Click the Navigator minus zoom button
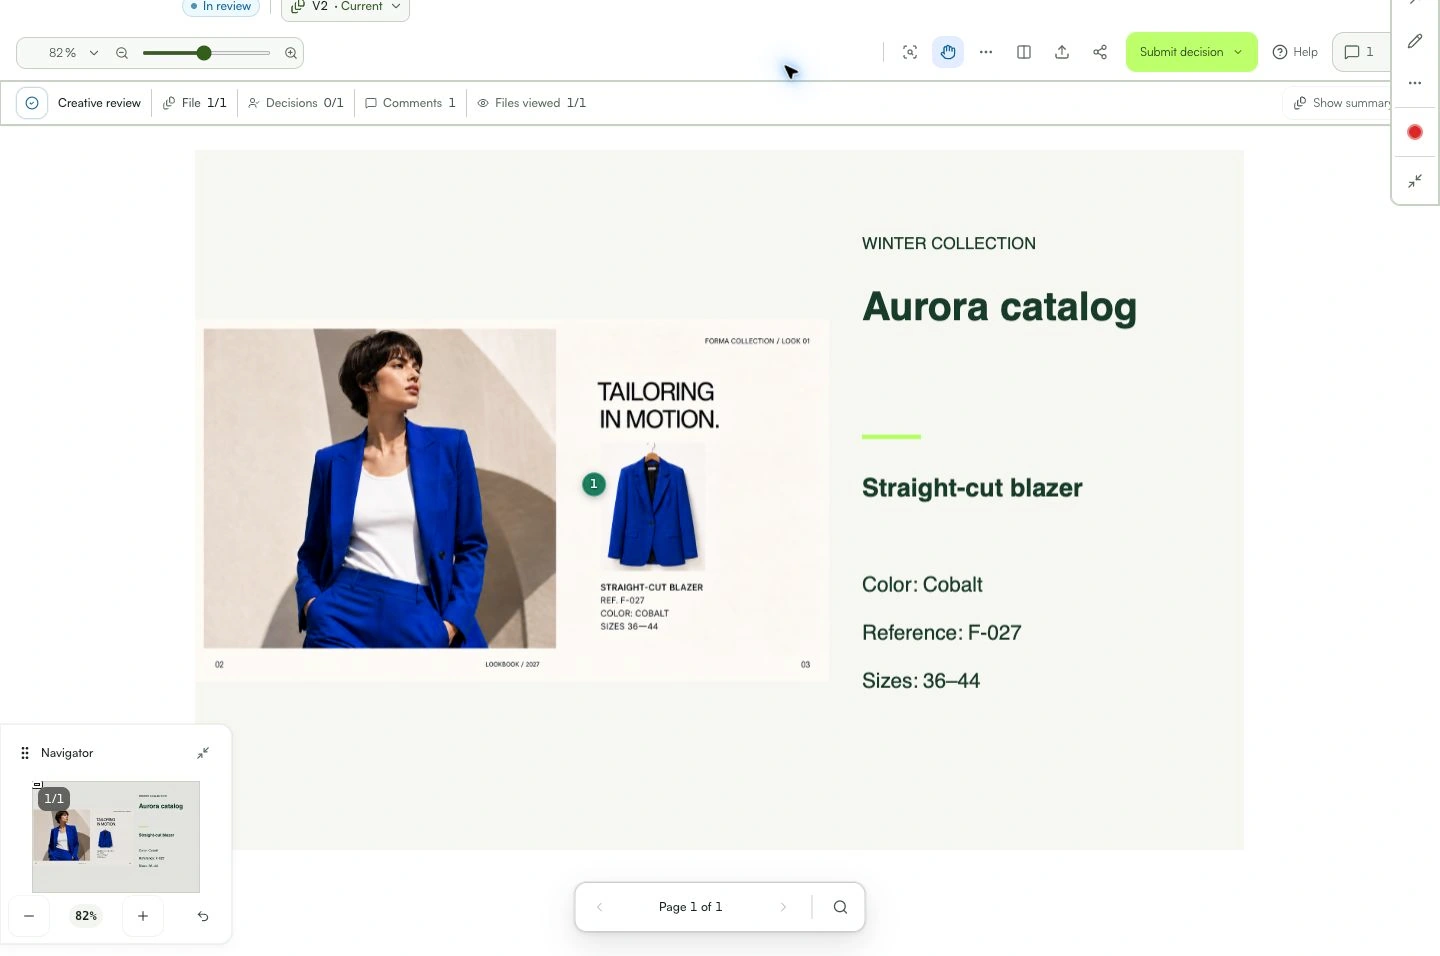The width and height of the screenshot is (1440, 956). [x=29, y=916]
